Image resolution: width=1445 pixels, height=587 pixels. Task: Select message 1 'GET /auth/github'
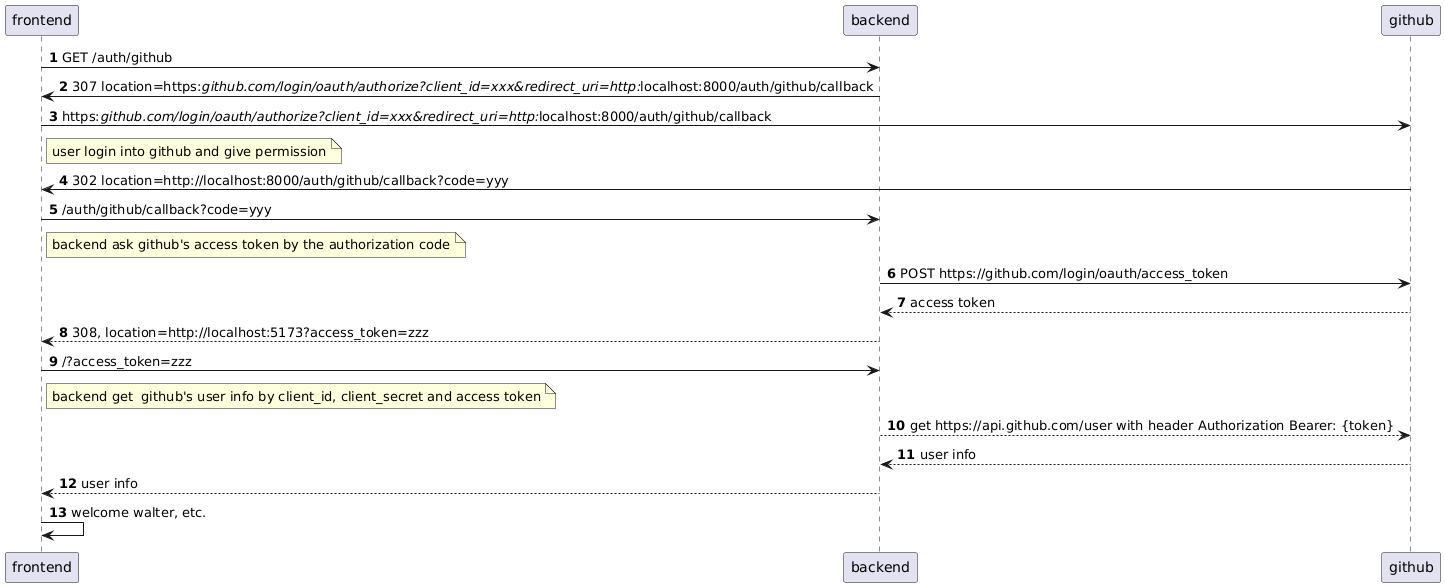point(110,58)
